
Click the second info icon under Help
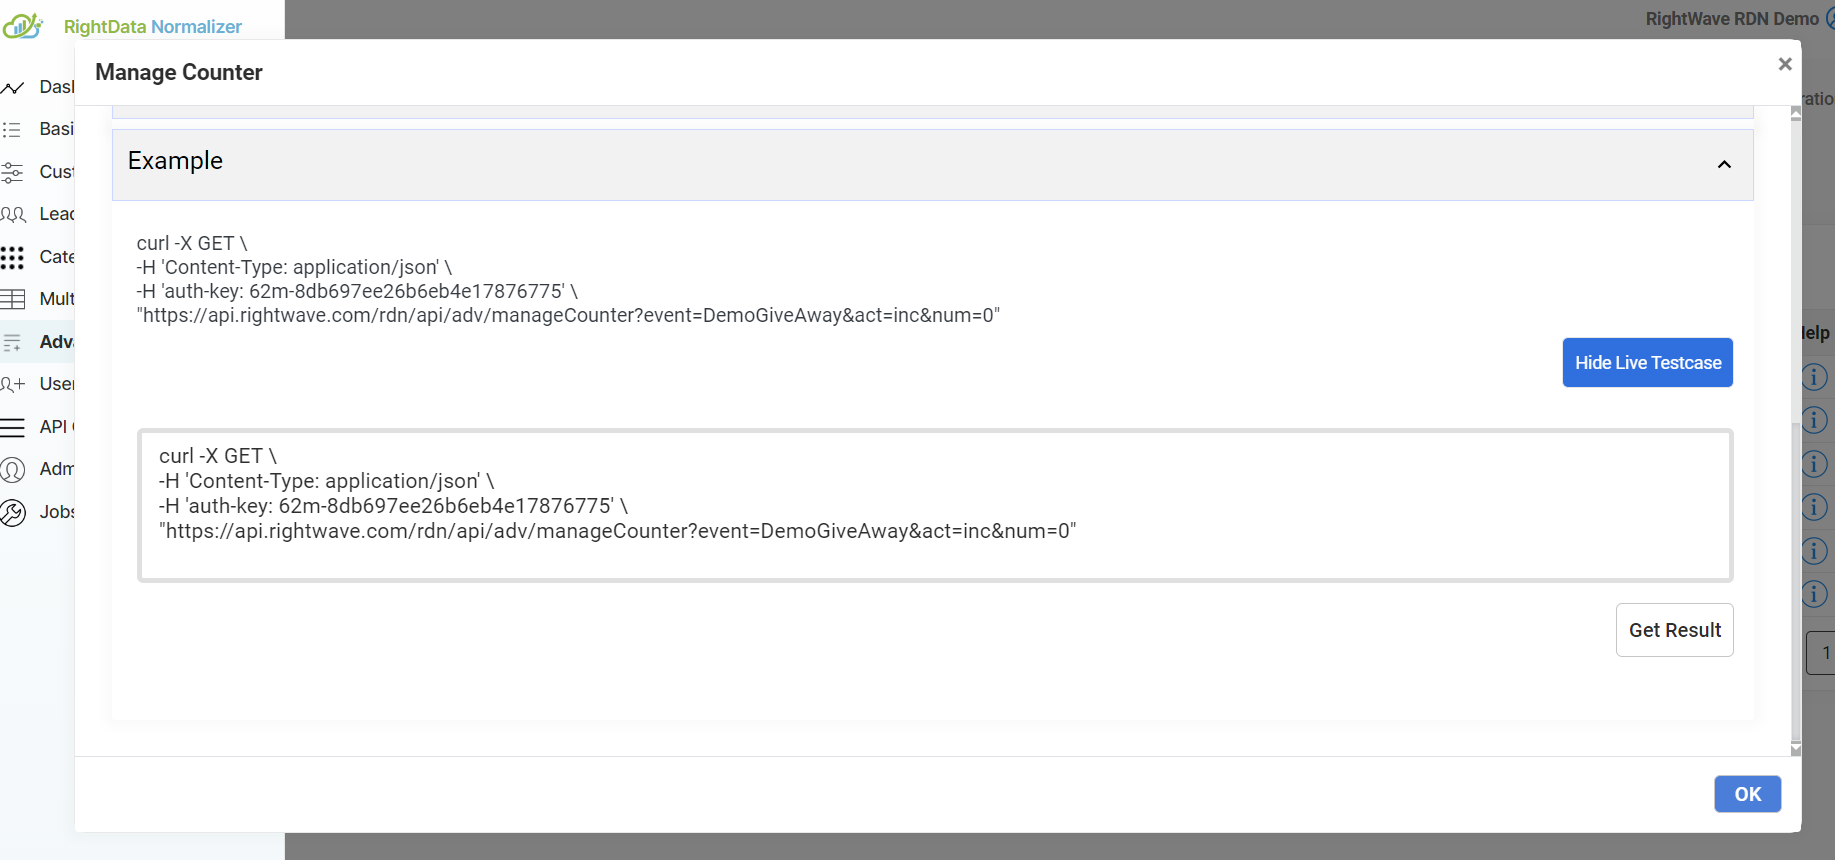[1814, 420]
